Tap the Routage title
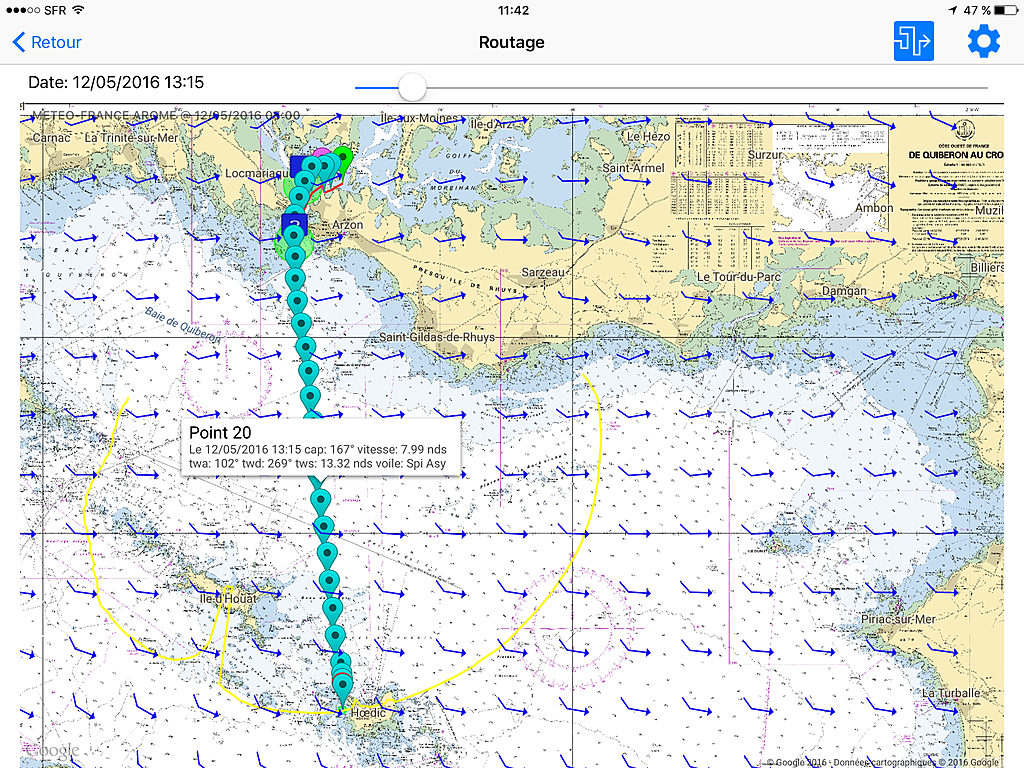This screenshot has width=1024, height=768. [x=511, y=42]
